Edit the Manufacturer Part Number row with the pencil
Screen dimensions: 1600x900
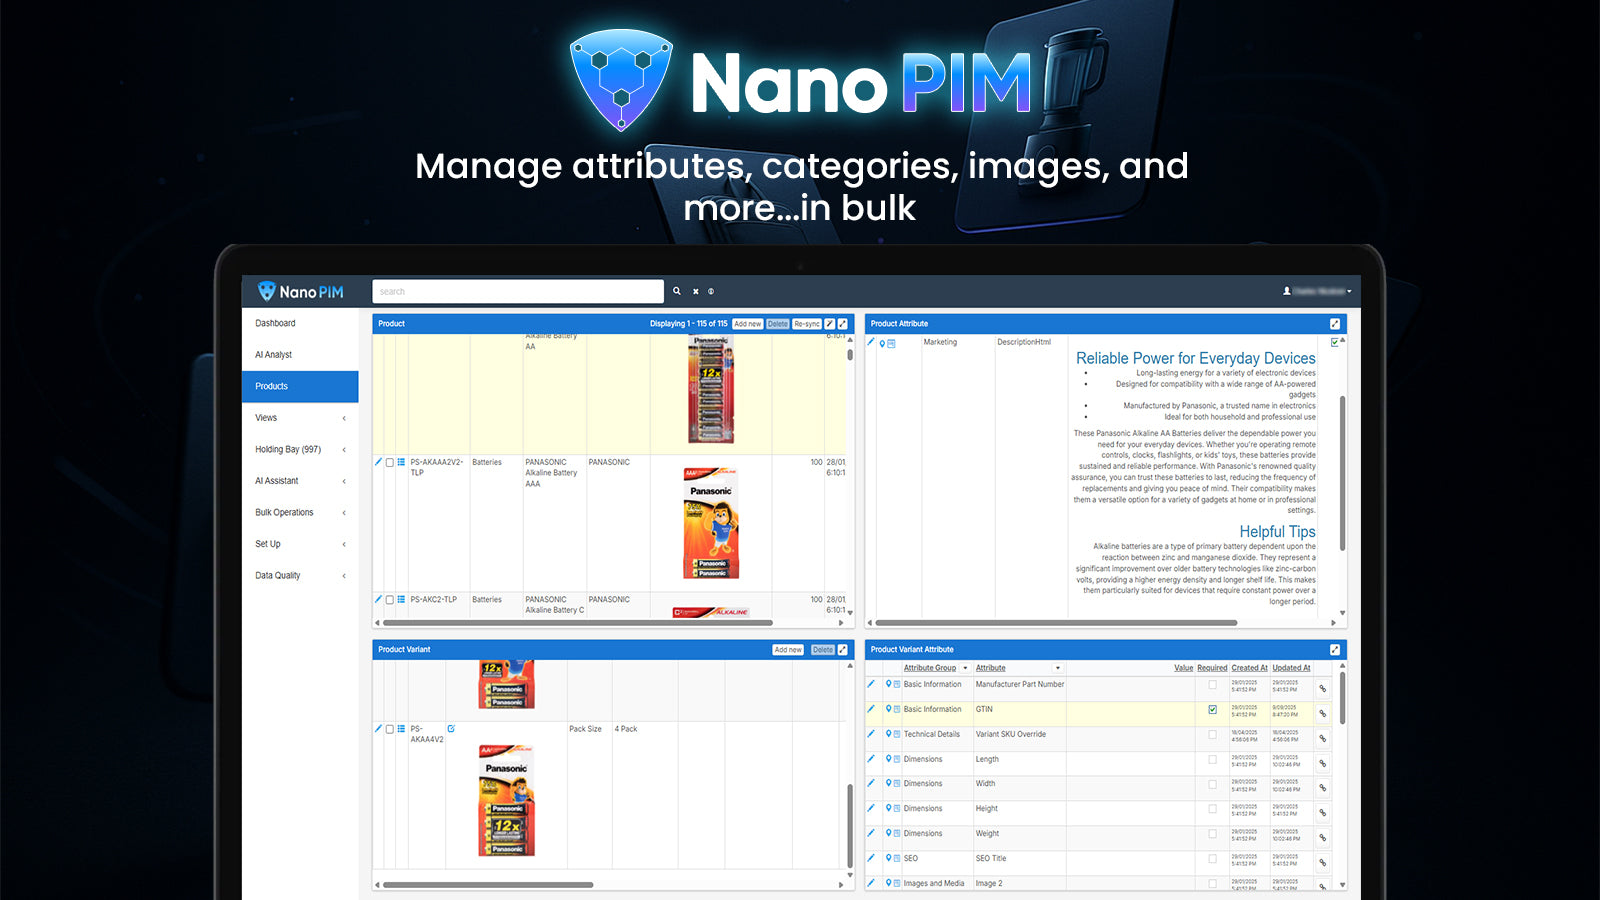click(871, 684)
